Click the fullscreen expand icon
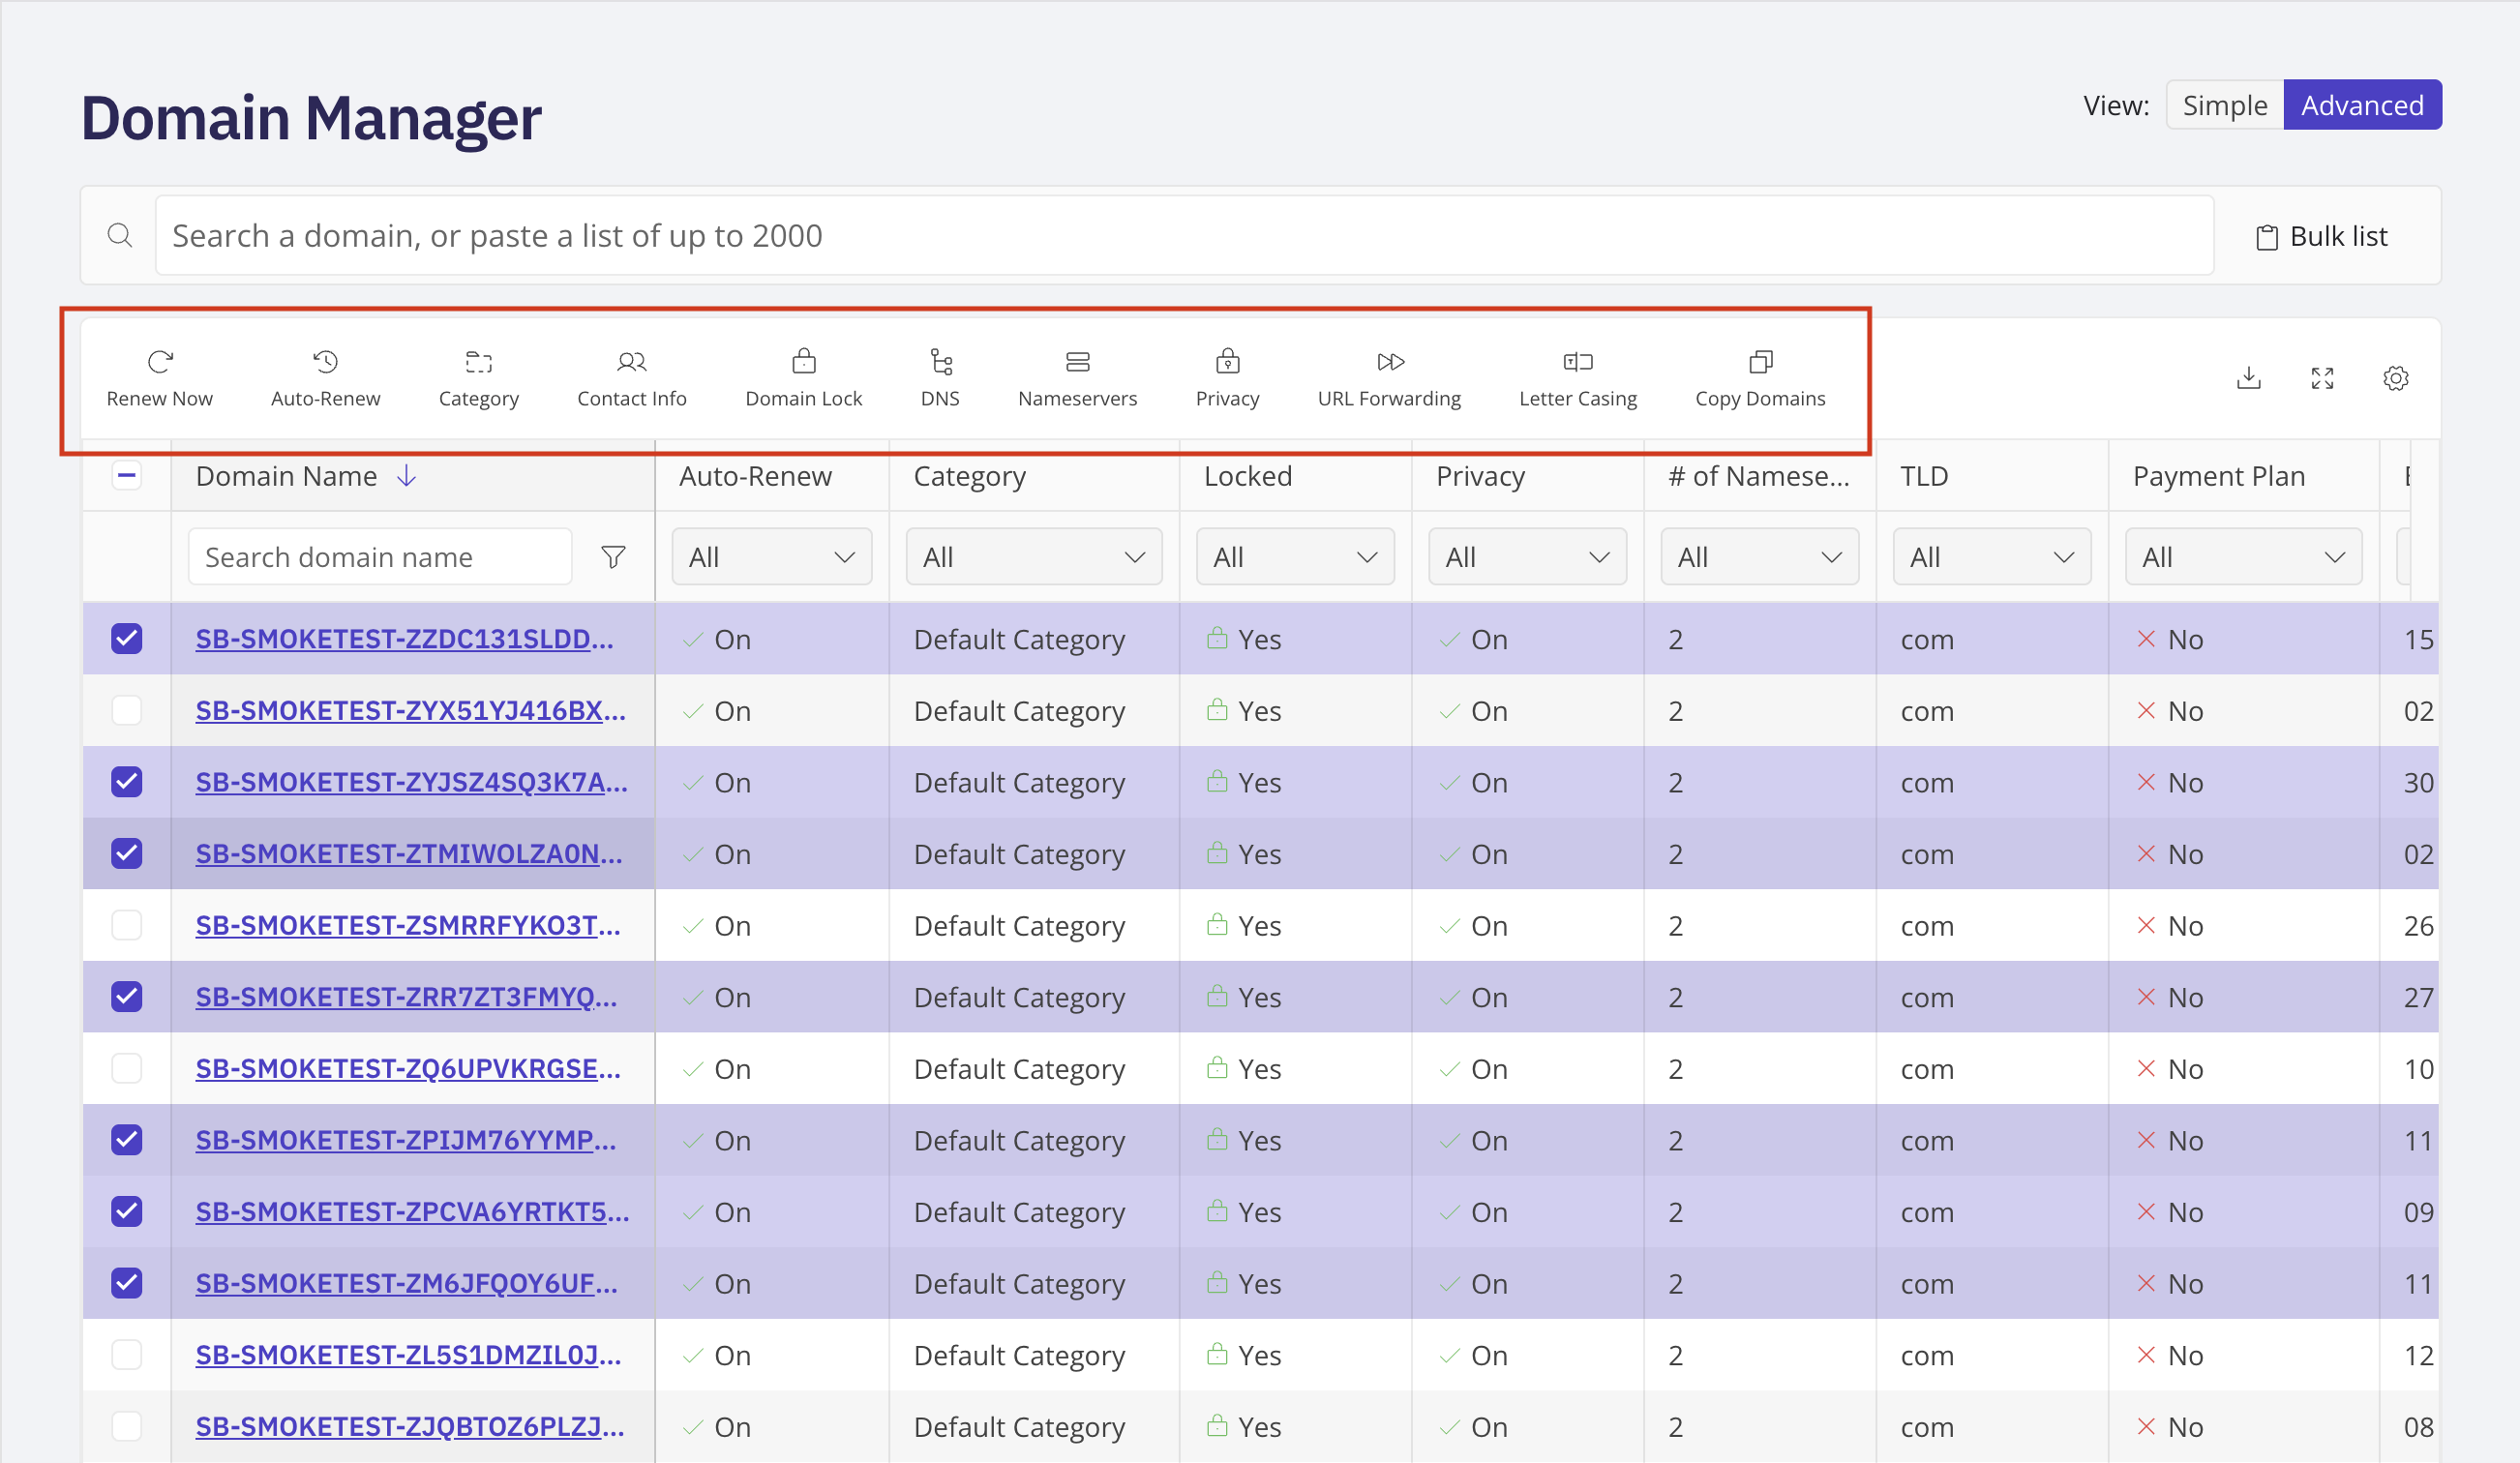Viewport: 2520px width, 1463px height. coord(2323,378)
